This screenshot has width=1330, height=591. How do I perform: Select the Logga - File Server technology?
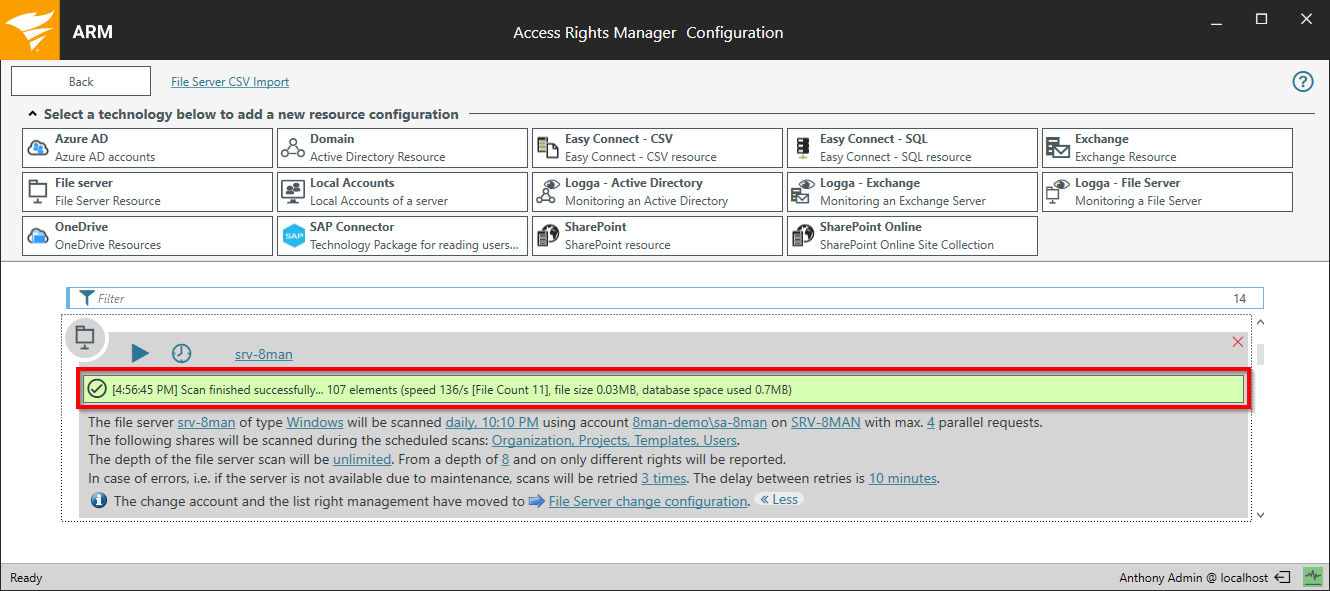tap(1167, 192)
